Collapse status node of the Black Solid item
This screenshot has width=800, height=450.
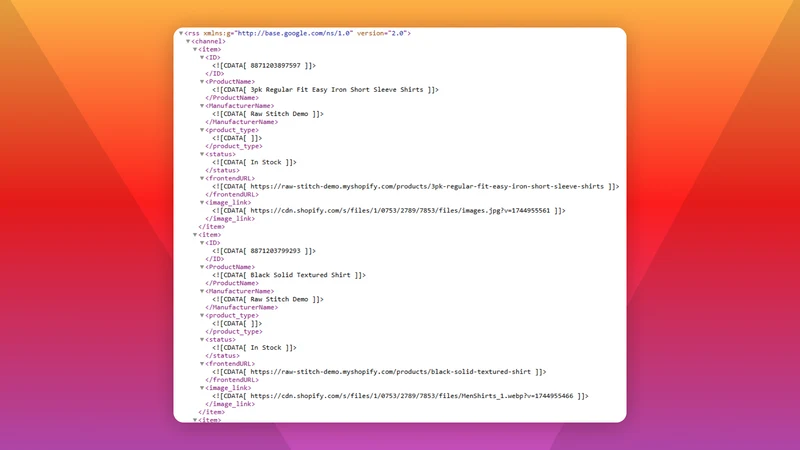(202, 340)
